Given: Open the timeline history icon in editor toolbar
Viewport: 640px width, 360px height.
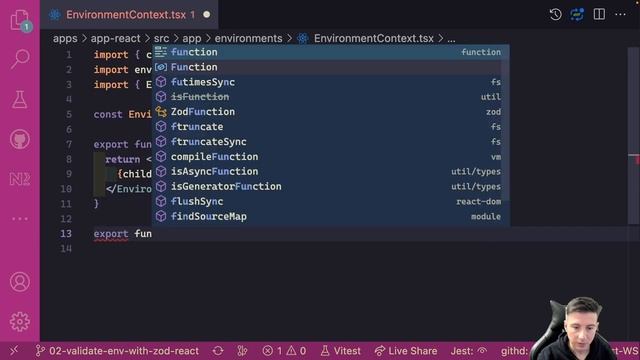Looking at the screenshot, I should tap(555, 15).
